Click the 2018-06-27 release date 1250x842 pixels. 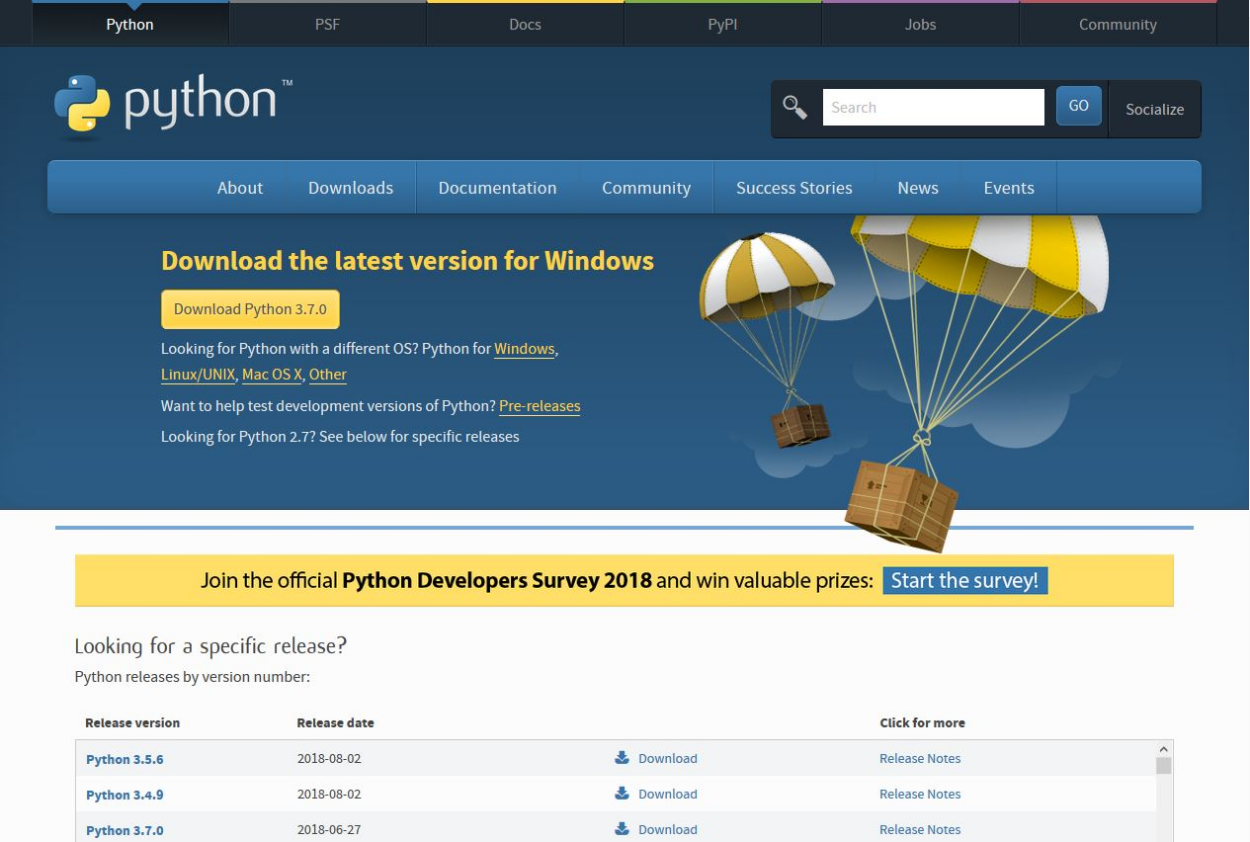[329, 829]
